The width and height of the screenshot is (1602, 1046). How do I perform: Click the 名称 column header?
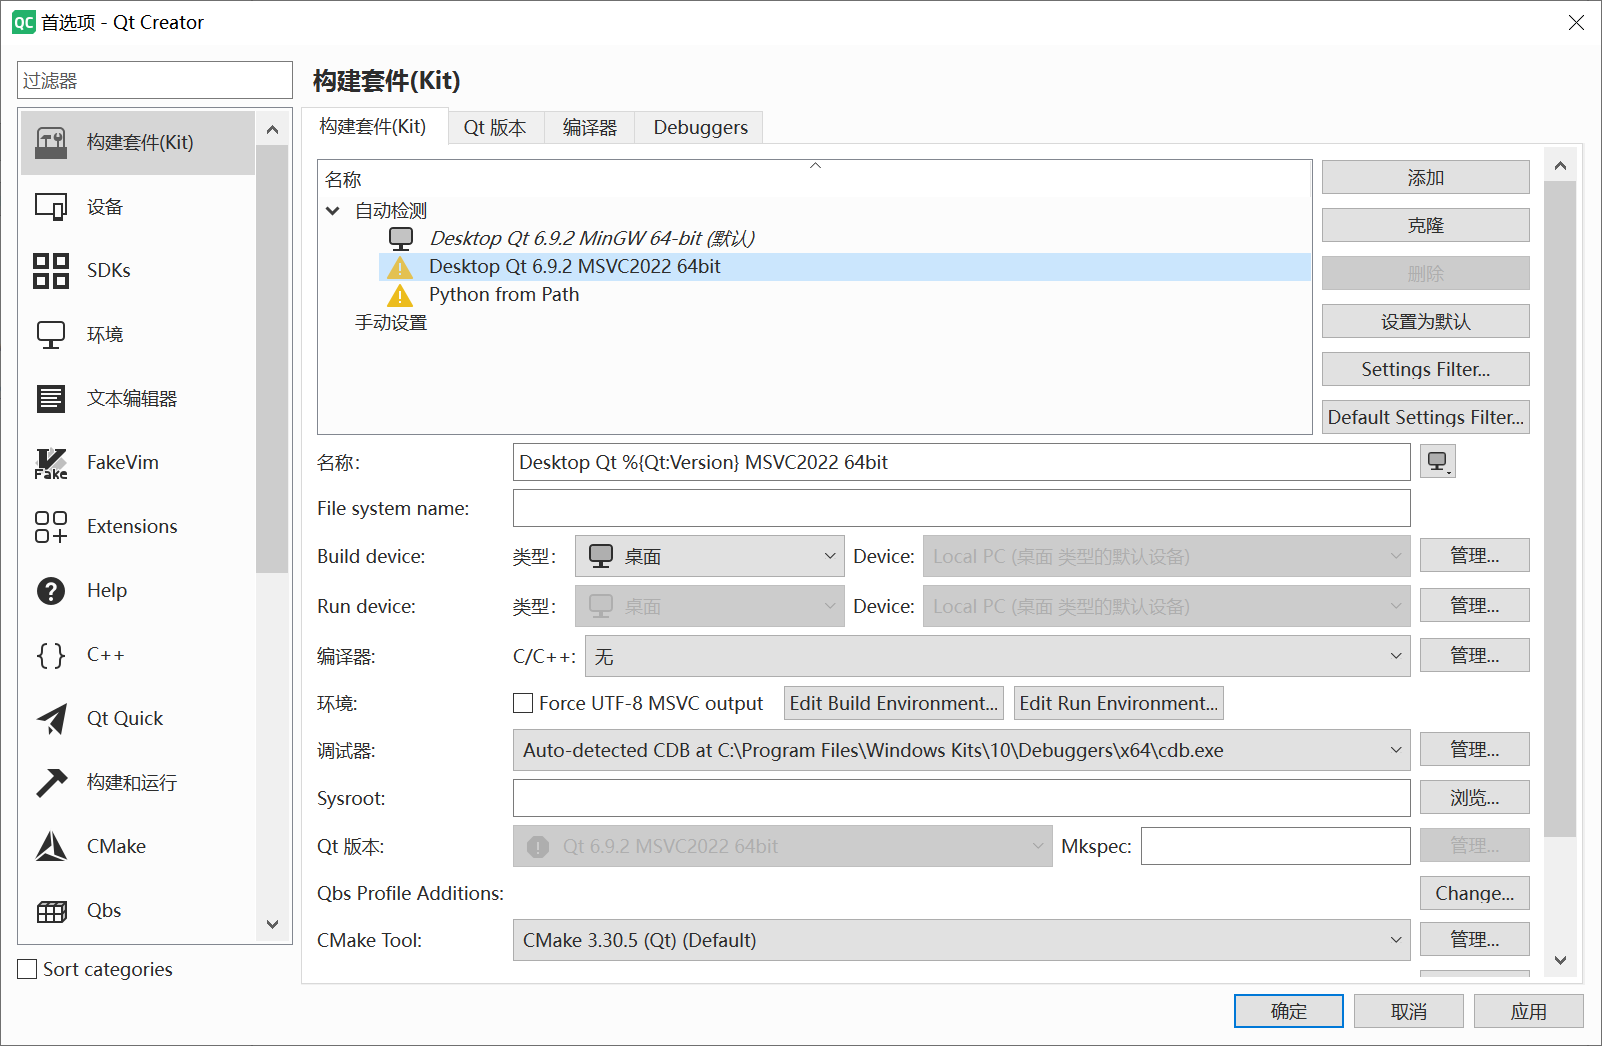tap(814, 178)
